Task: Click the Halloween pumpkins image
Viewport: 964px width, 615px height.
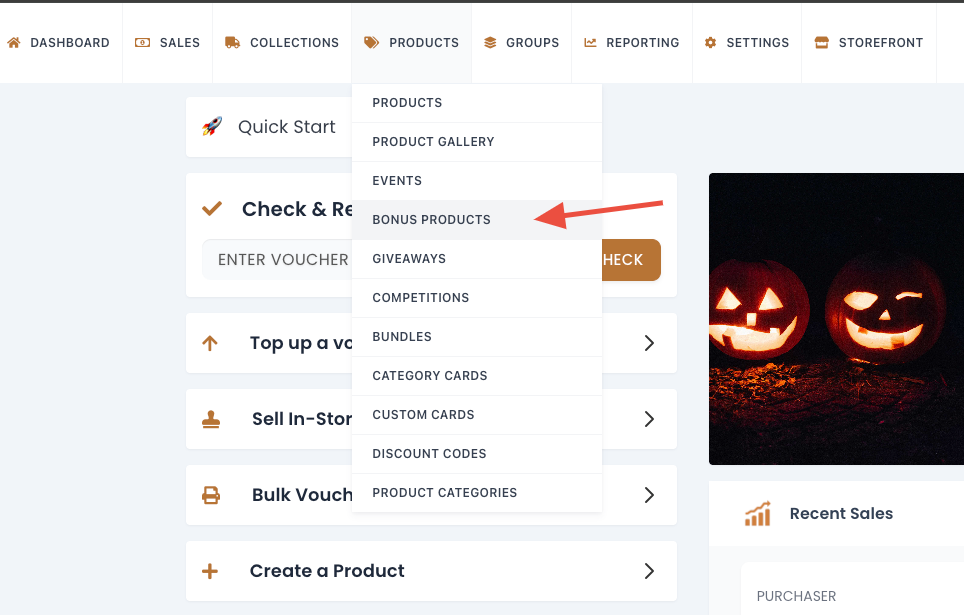Action: click(836, 319)
